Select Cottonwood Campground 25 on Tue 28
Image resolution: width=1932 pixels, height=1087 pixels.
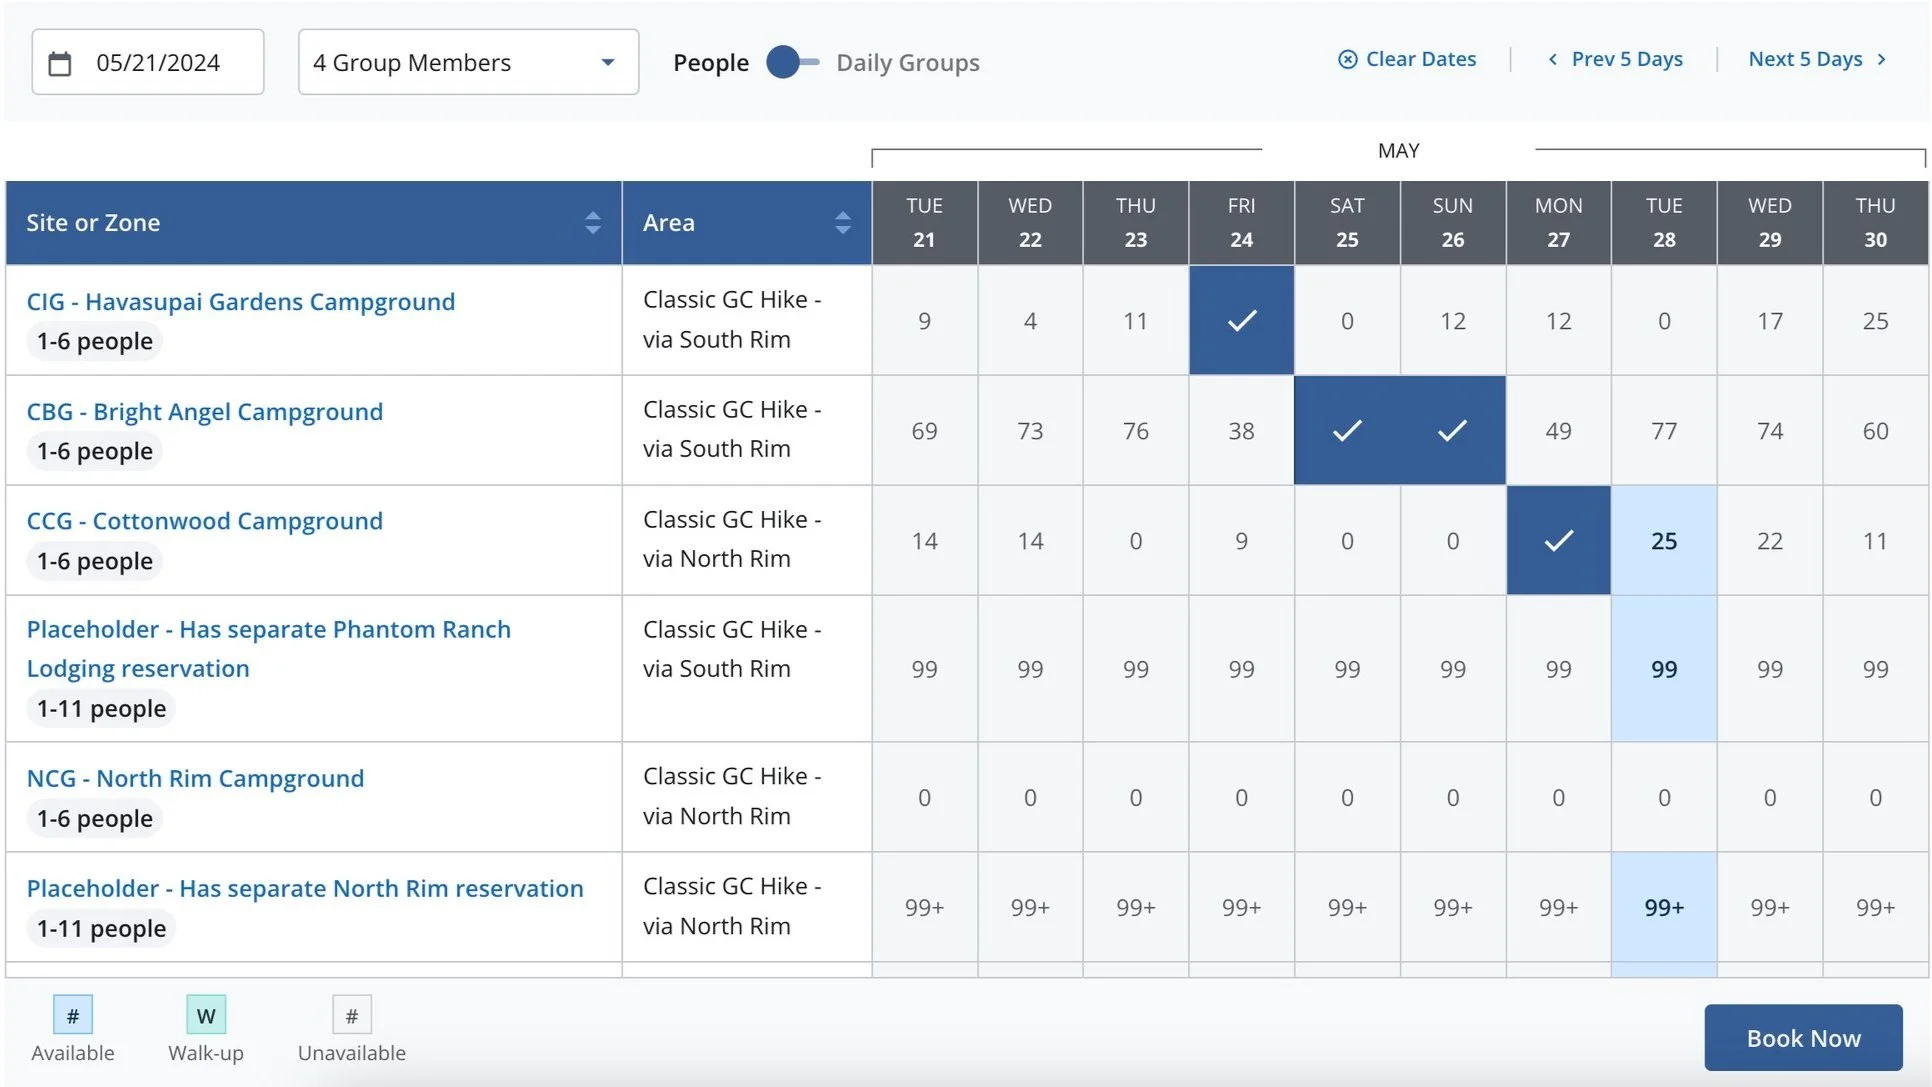(1663, 541)
